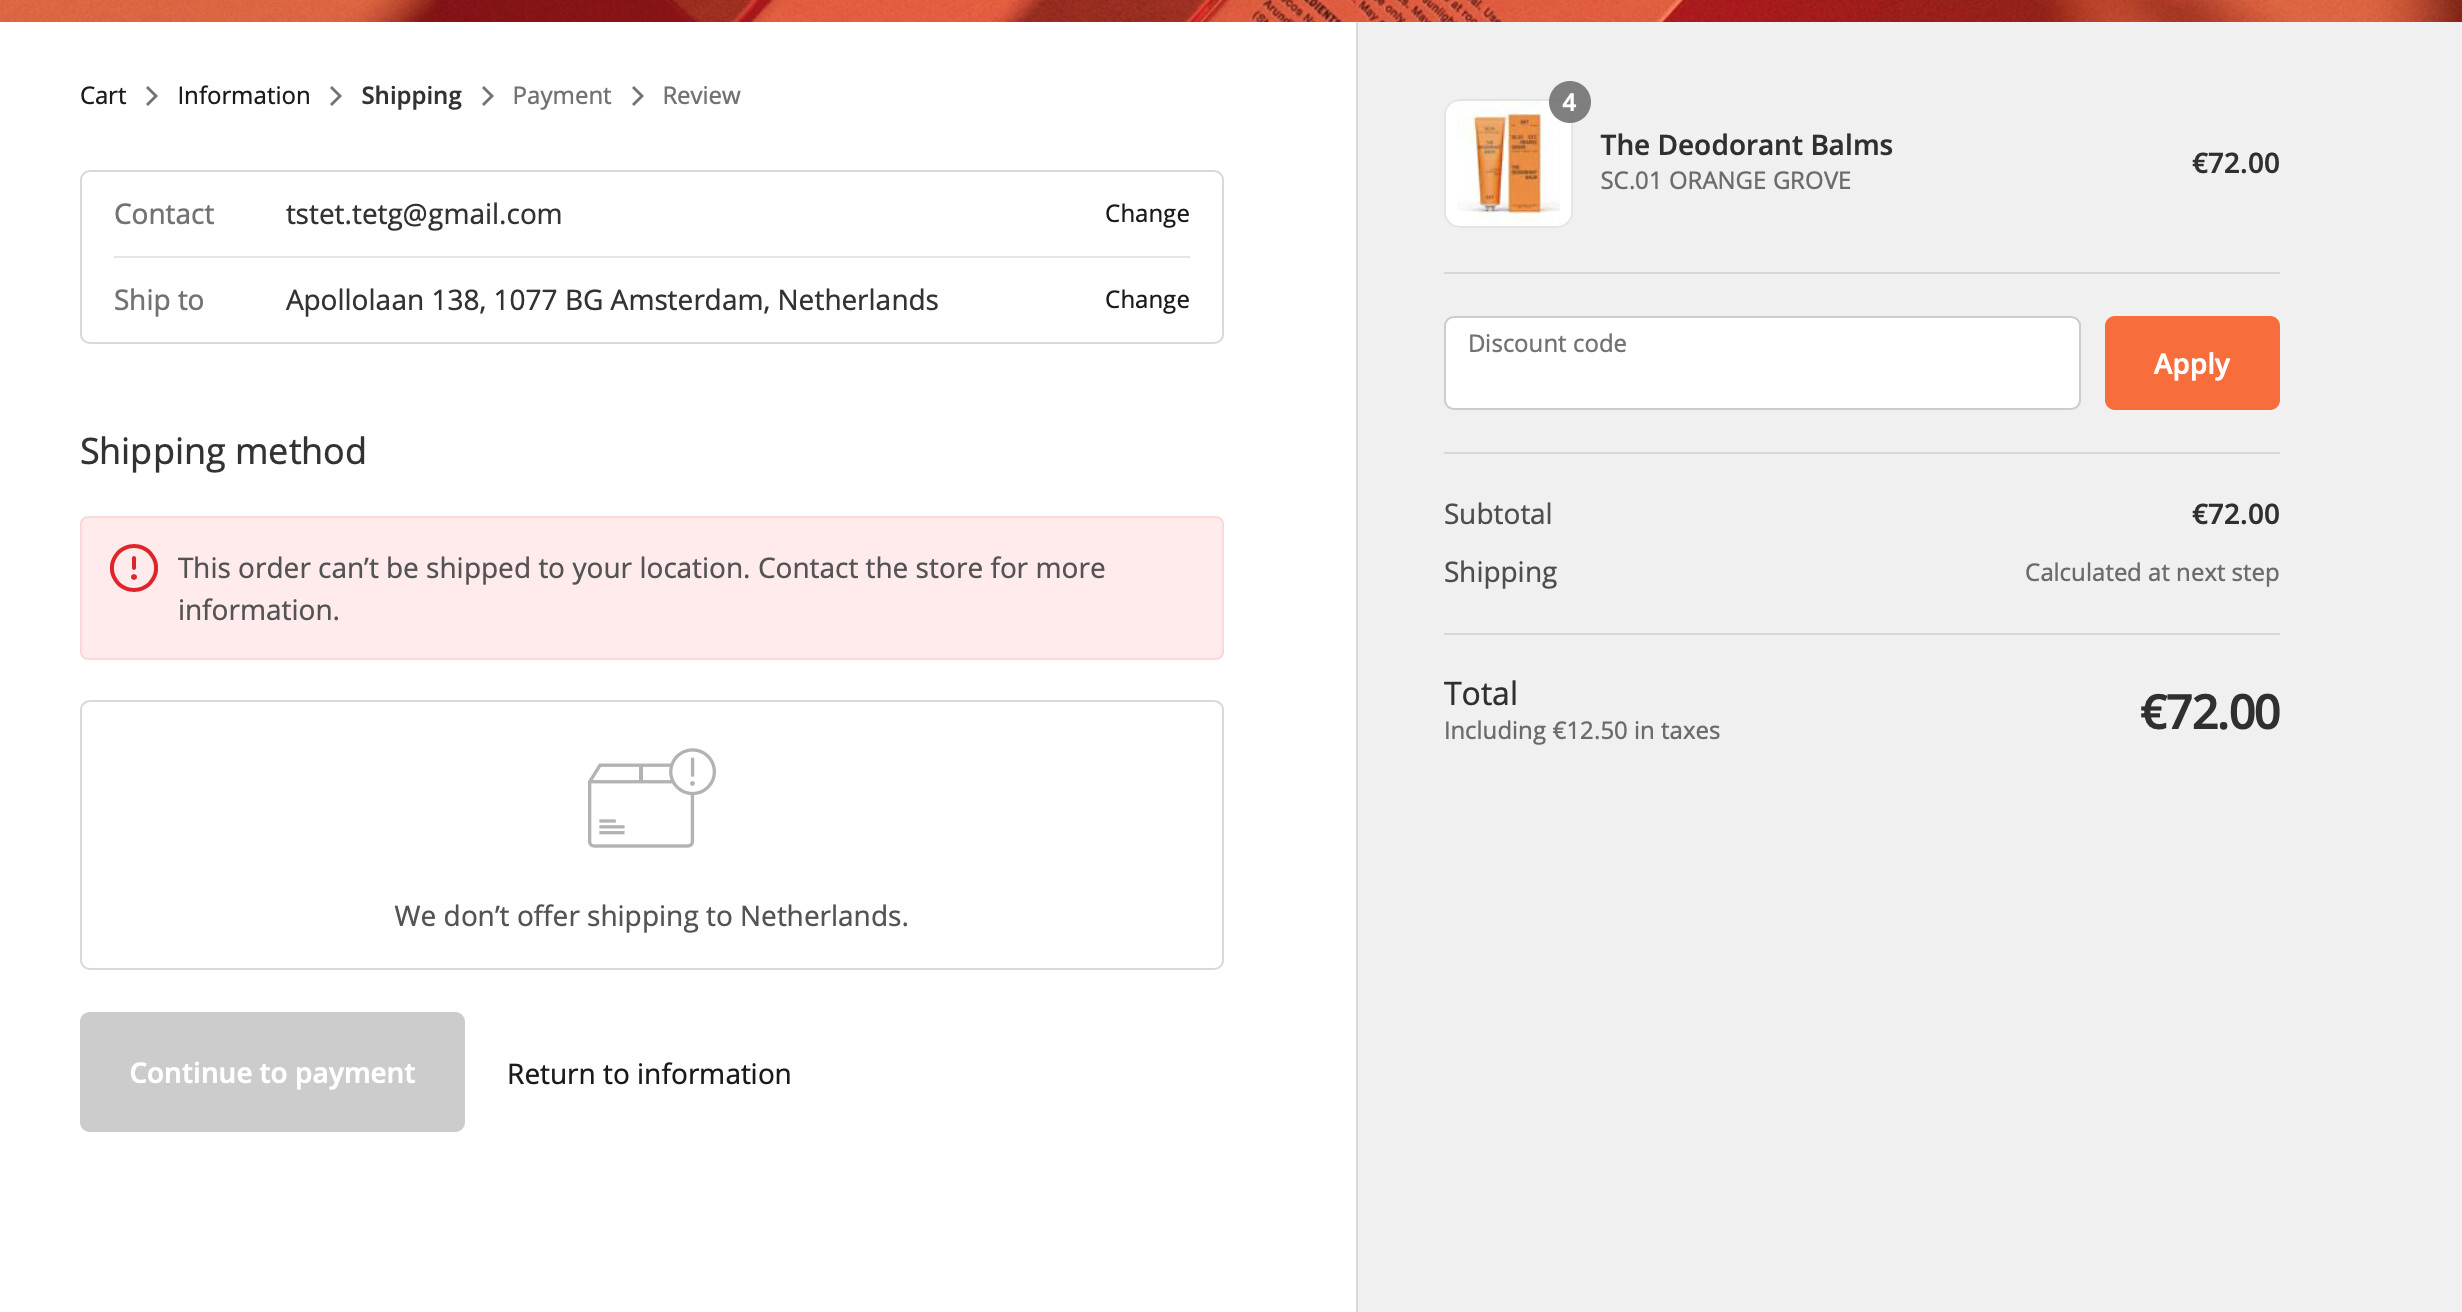Click the red error alert icon
The height and width of the screenshot is (1312, 2462).
point(133,568)
